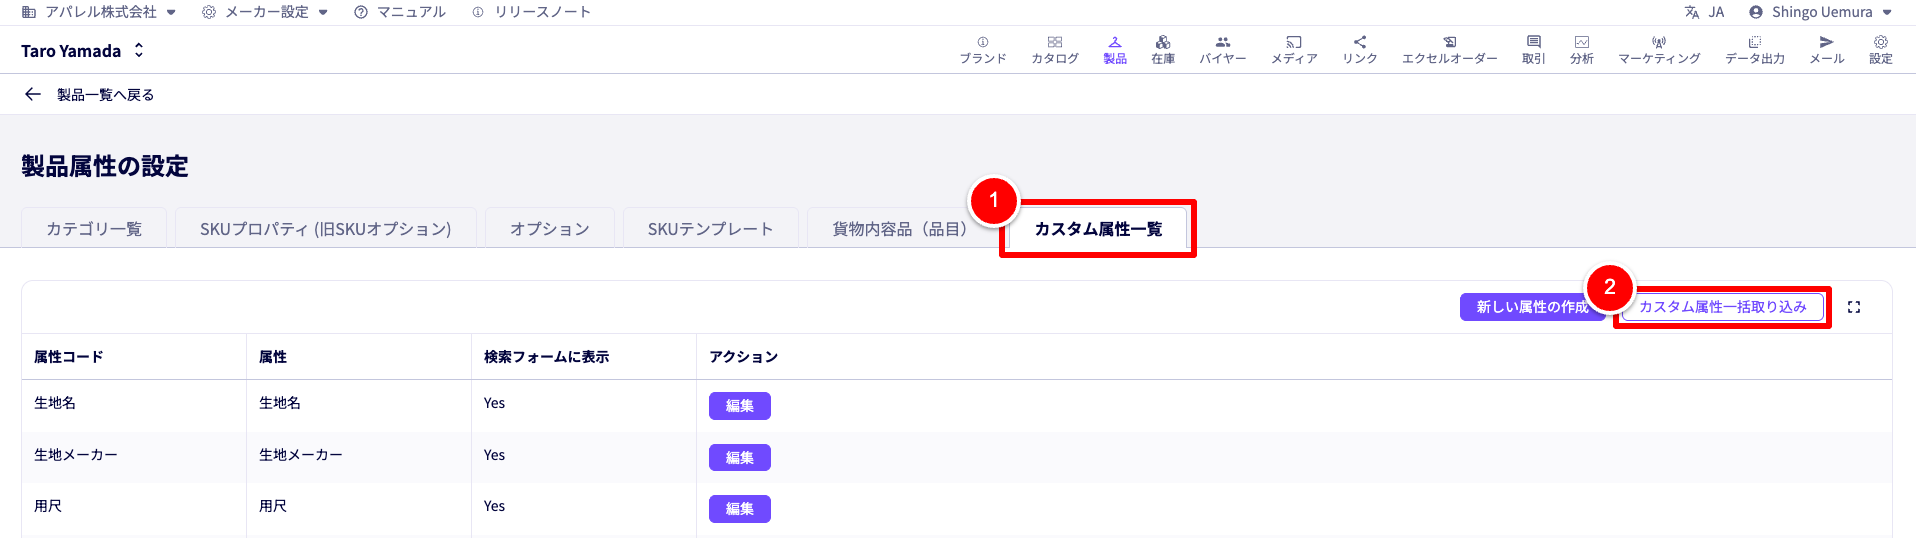This screenshot has height=538, width=1916.
Task: Click the 新しい属性の作成 button
Action: pos(1530,307)
